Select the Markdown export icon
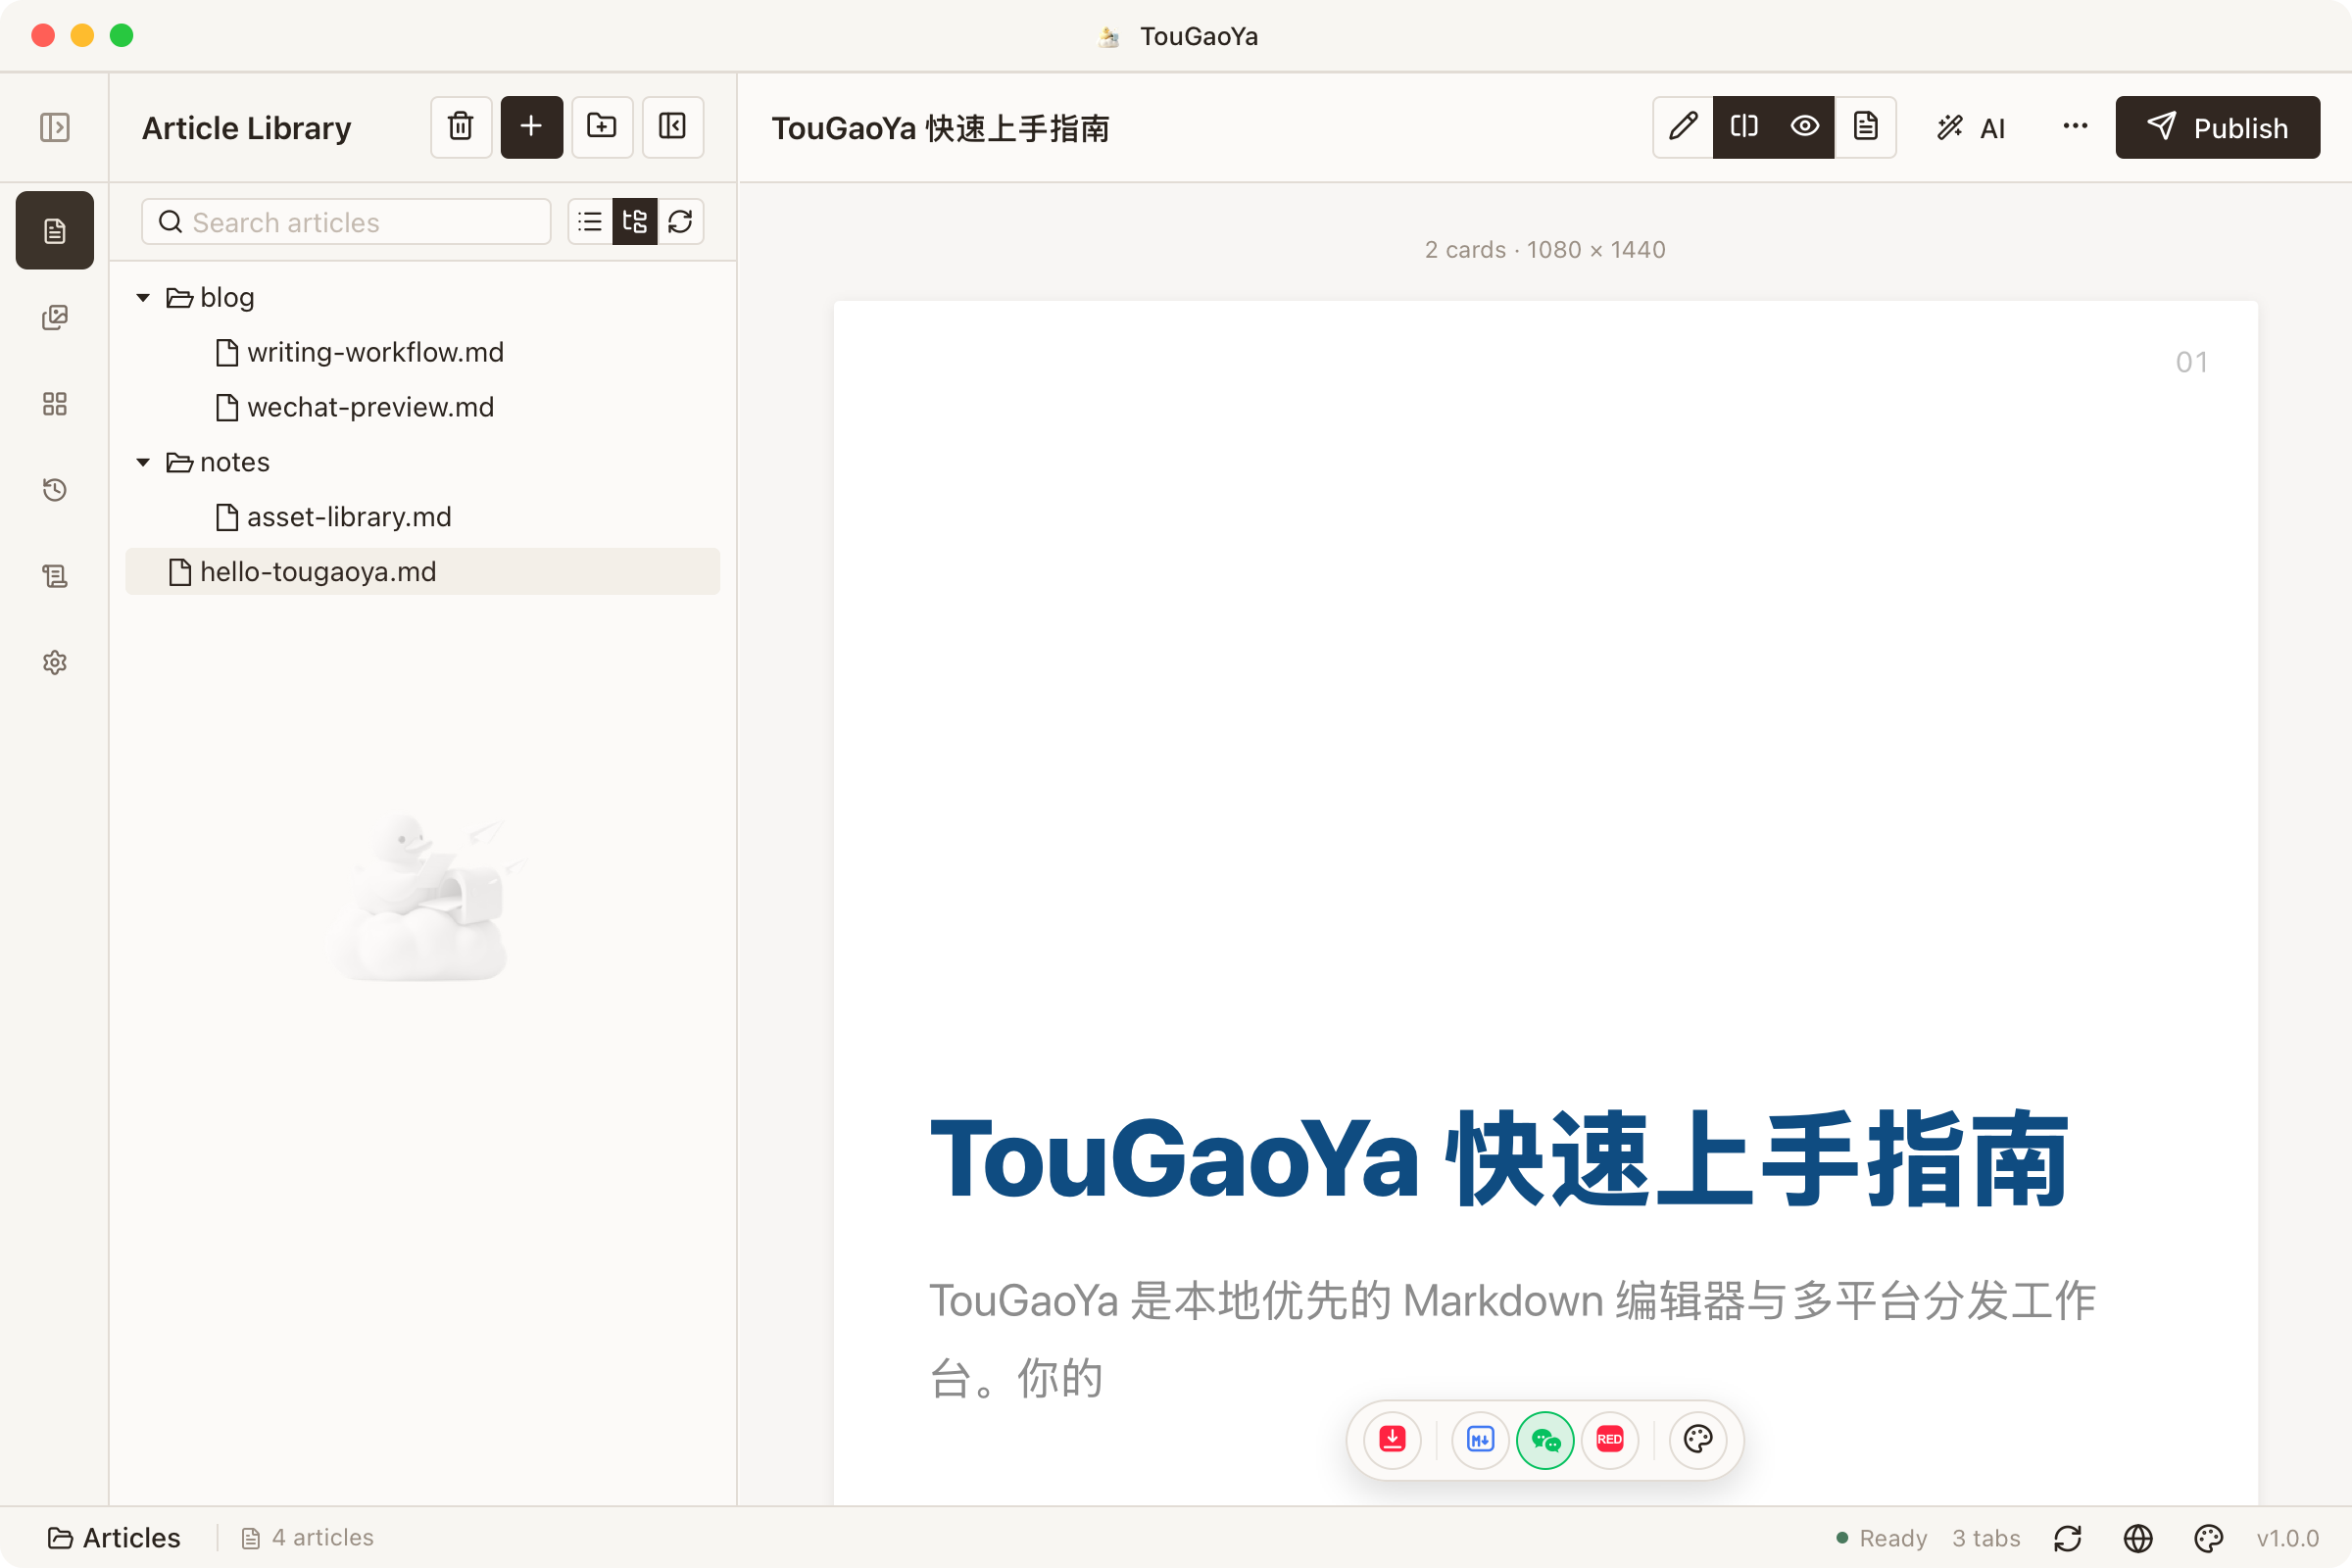 tap(1480, 1439)
